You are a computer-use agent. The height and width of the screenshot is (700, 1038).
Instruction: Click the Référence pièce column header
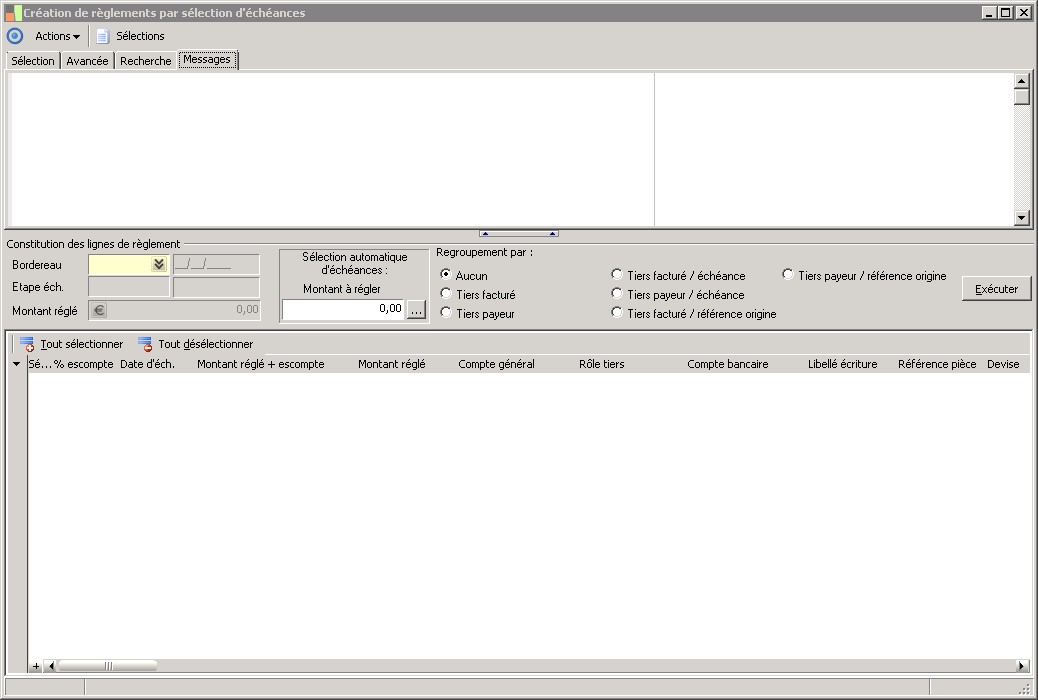coord(937,364)
